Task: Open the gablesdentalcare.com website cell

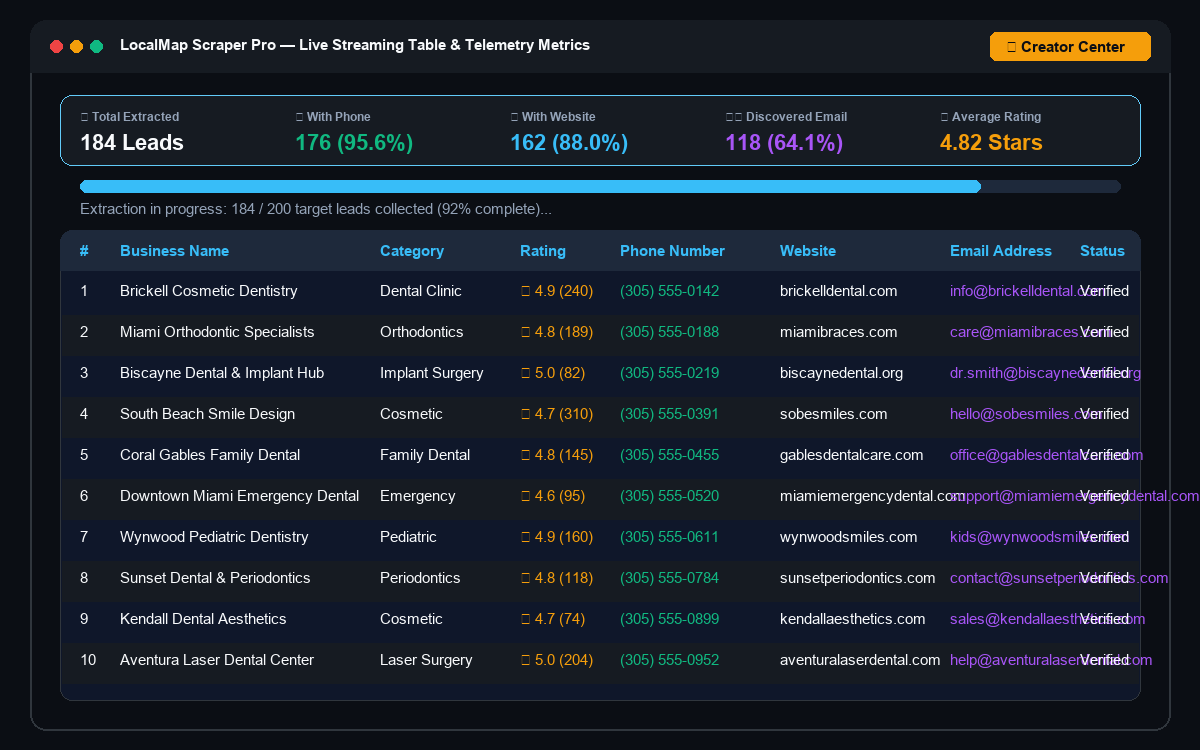Action: (852, 455)
